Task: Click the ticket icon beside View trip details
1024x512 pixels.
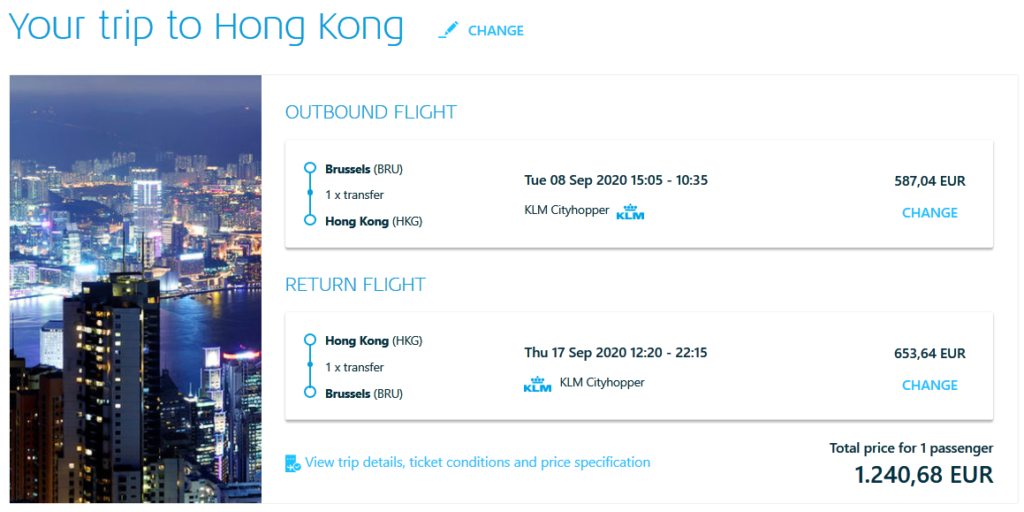Action: click(x=292, y=463)
